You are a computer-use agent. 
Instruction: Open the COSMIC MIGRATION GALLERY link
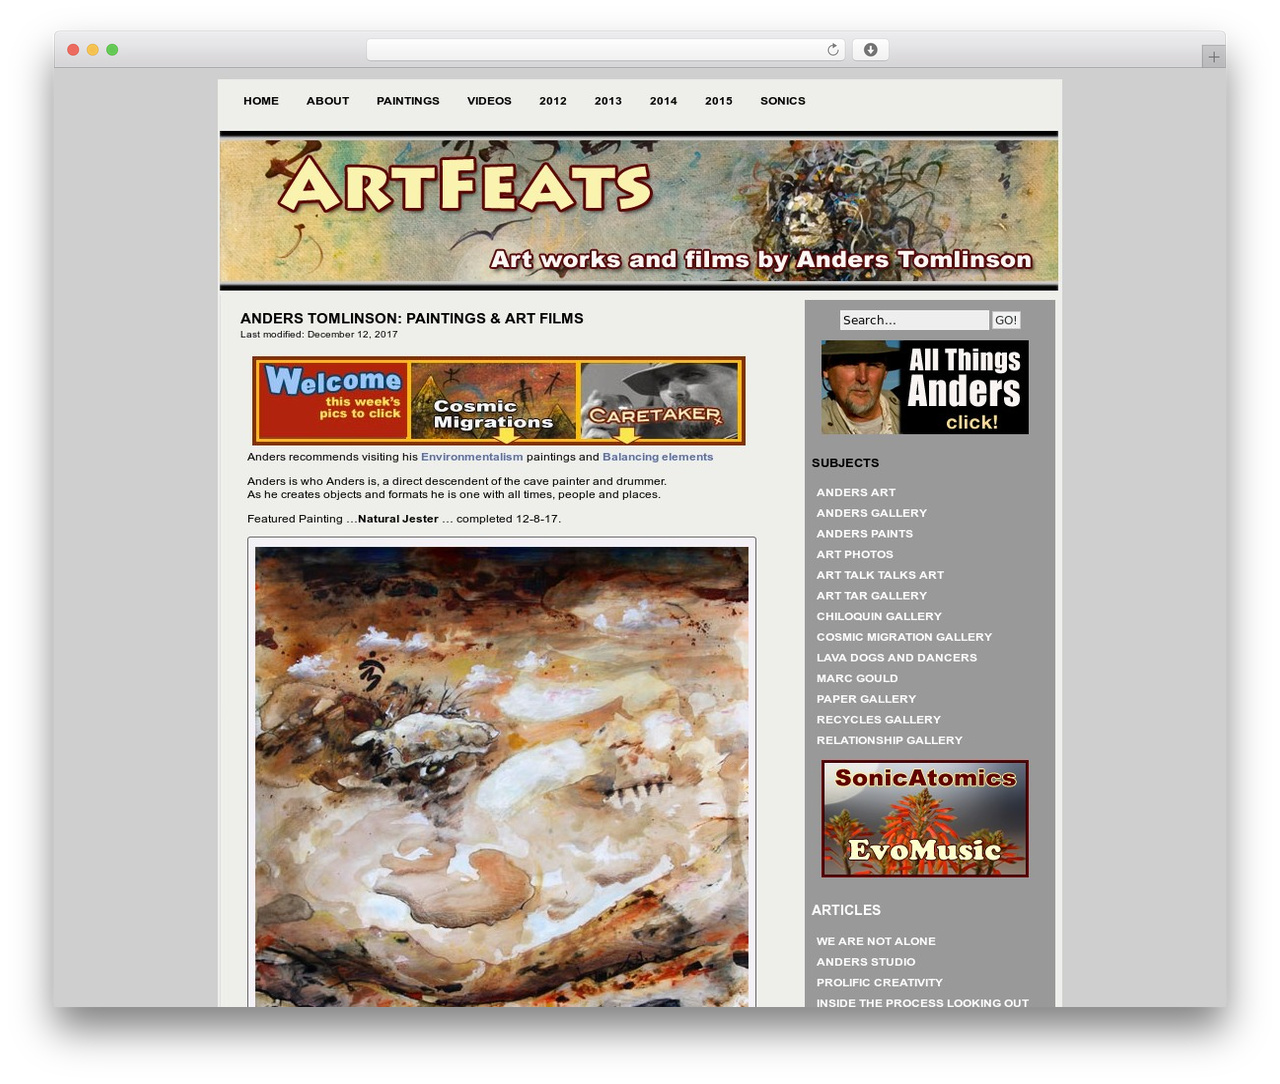coord(904,637)
